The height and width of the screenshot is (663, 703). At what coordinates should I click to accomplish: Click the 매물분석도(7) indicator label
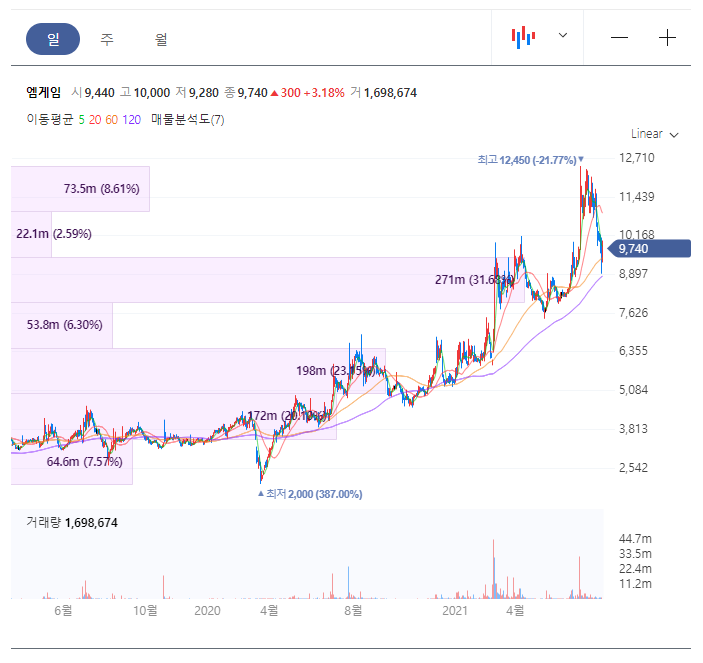coord(187,120)
